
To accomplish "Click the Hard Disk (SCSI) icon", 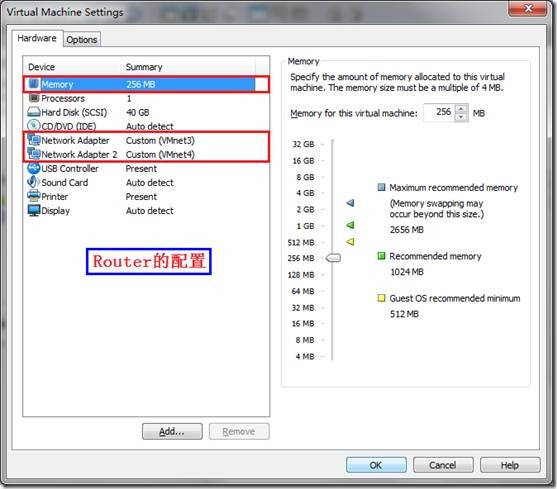I will [x=34, y=112].
